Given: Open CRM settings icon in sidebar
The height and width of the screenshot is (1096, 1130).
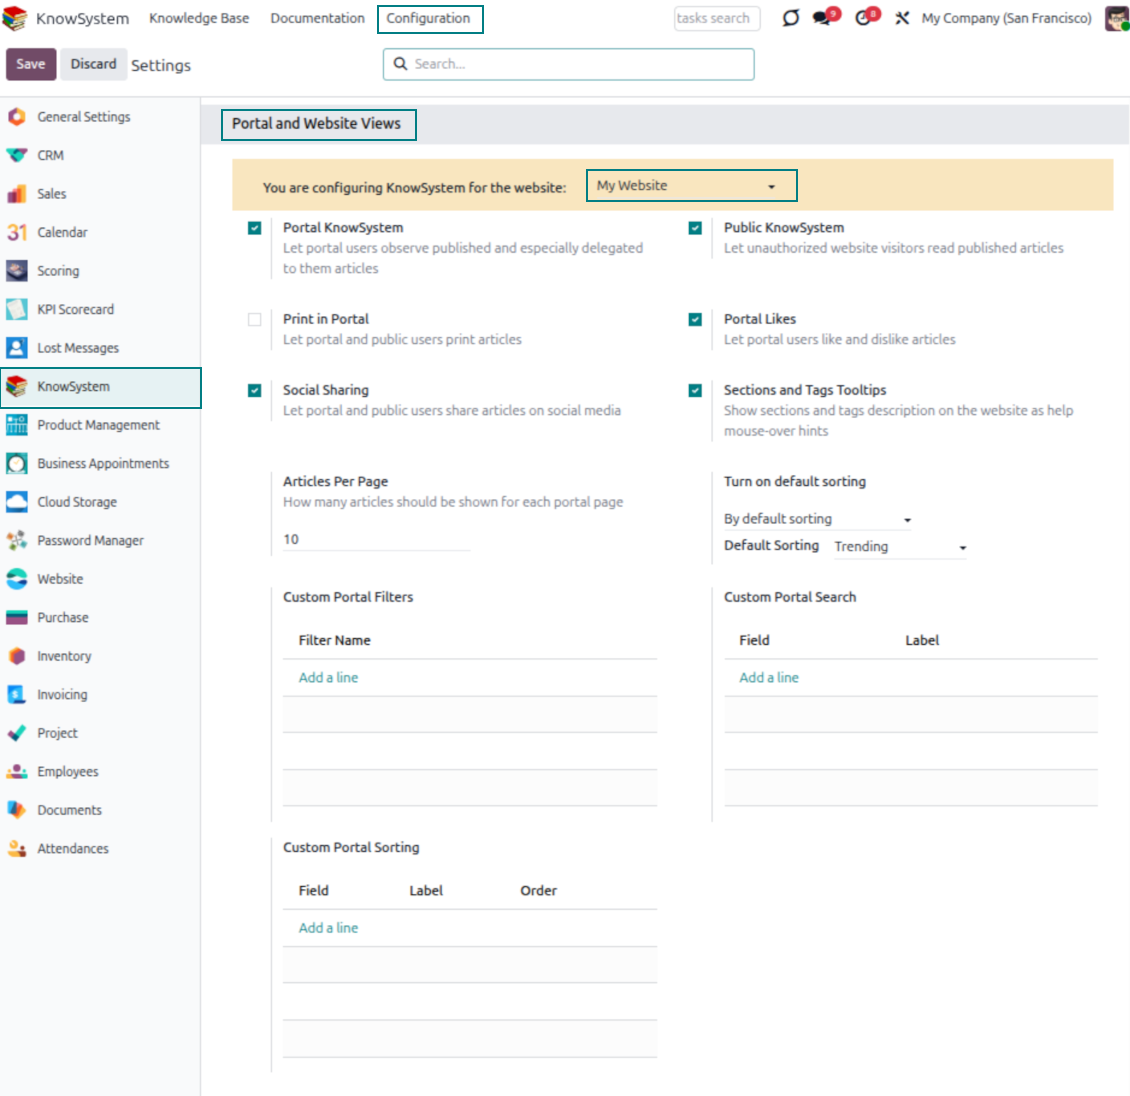Looking at the screenshot, I should (x=17, y=155).
